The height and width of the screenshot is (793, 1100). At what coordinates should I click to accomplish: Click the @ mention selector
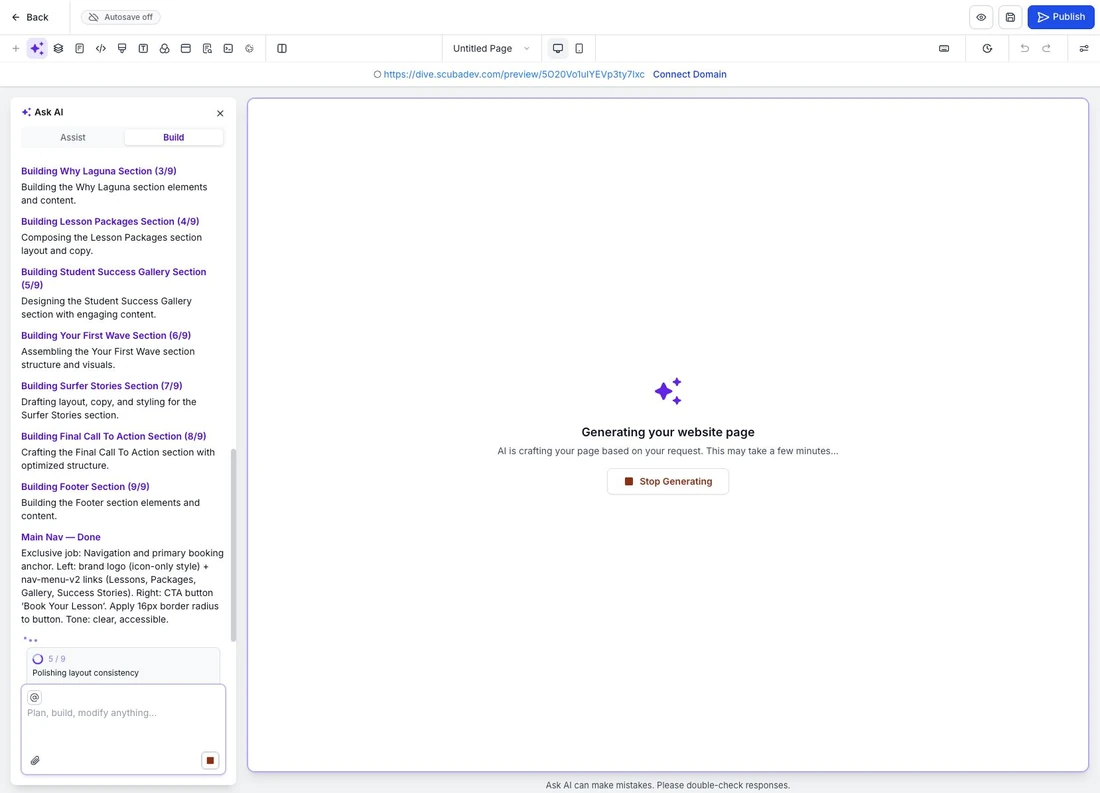(x=34, y=697)
